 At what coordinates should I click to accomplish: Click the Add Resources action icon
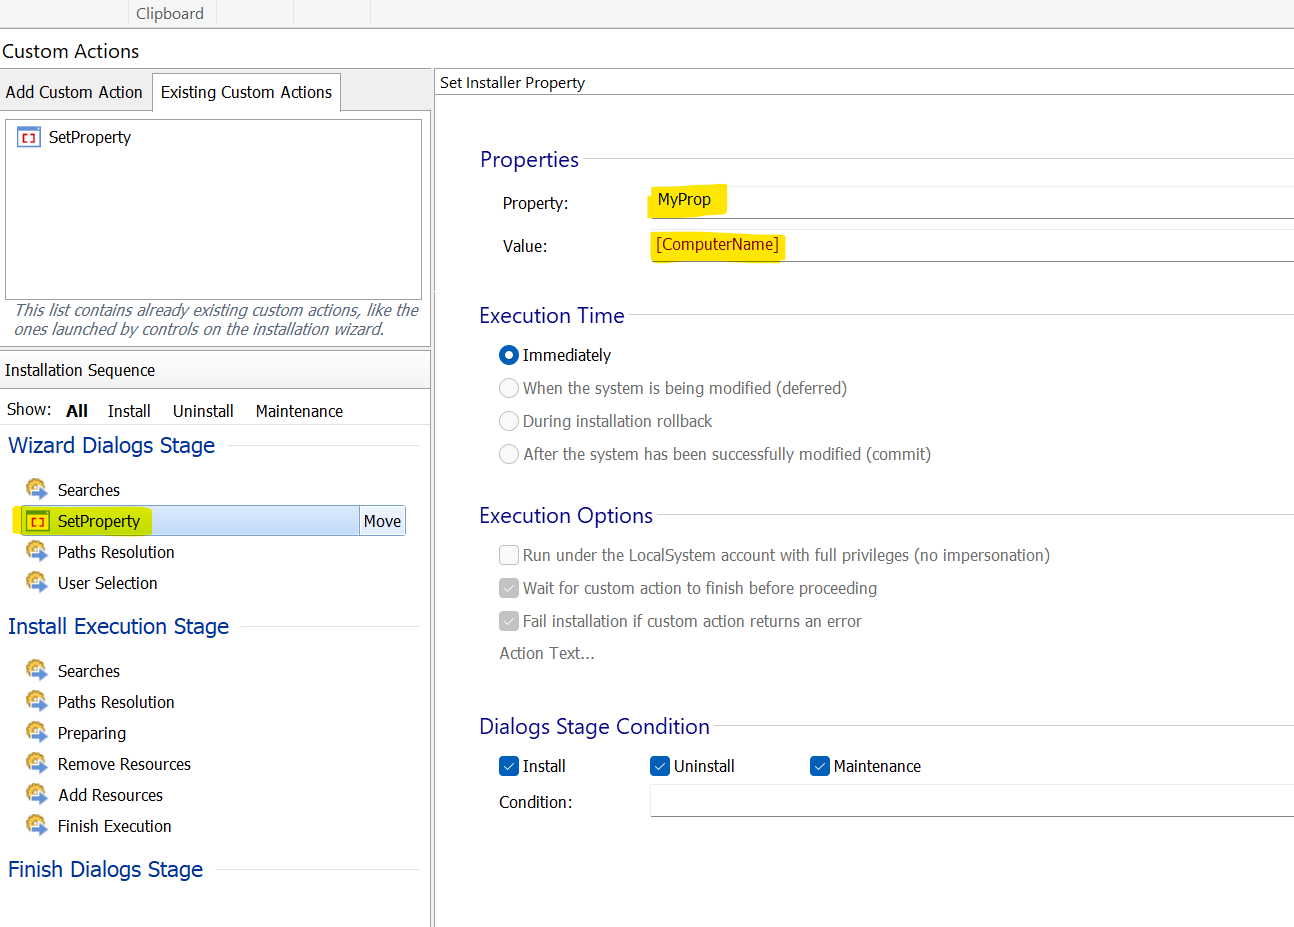pyautogui.click(x=37, y=794)
